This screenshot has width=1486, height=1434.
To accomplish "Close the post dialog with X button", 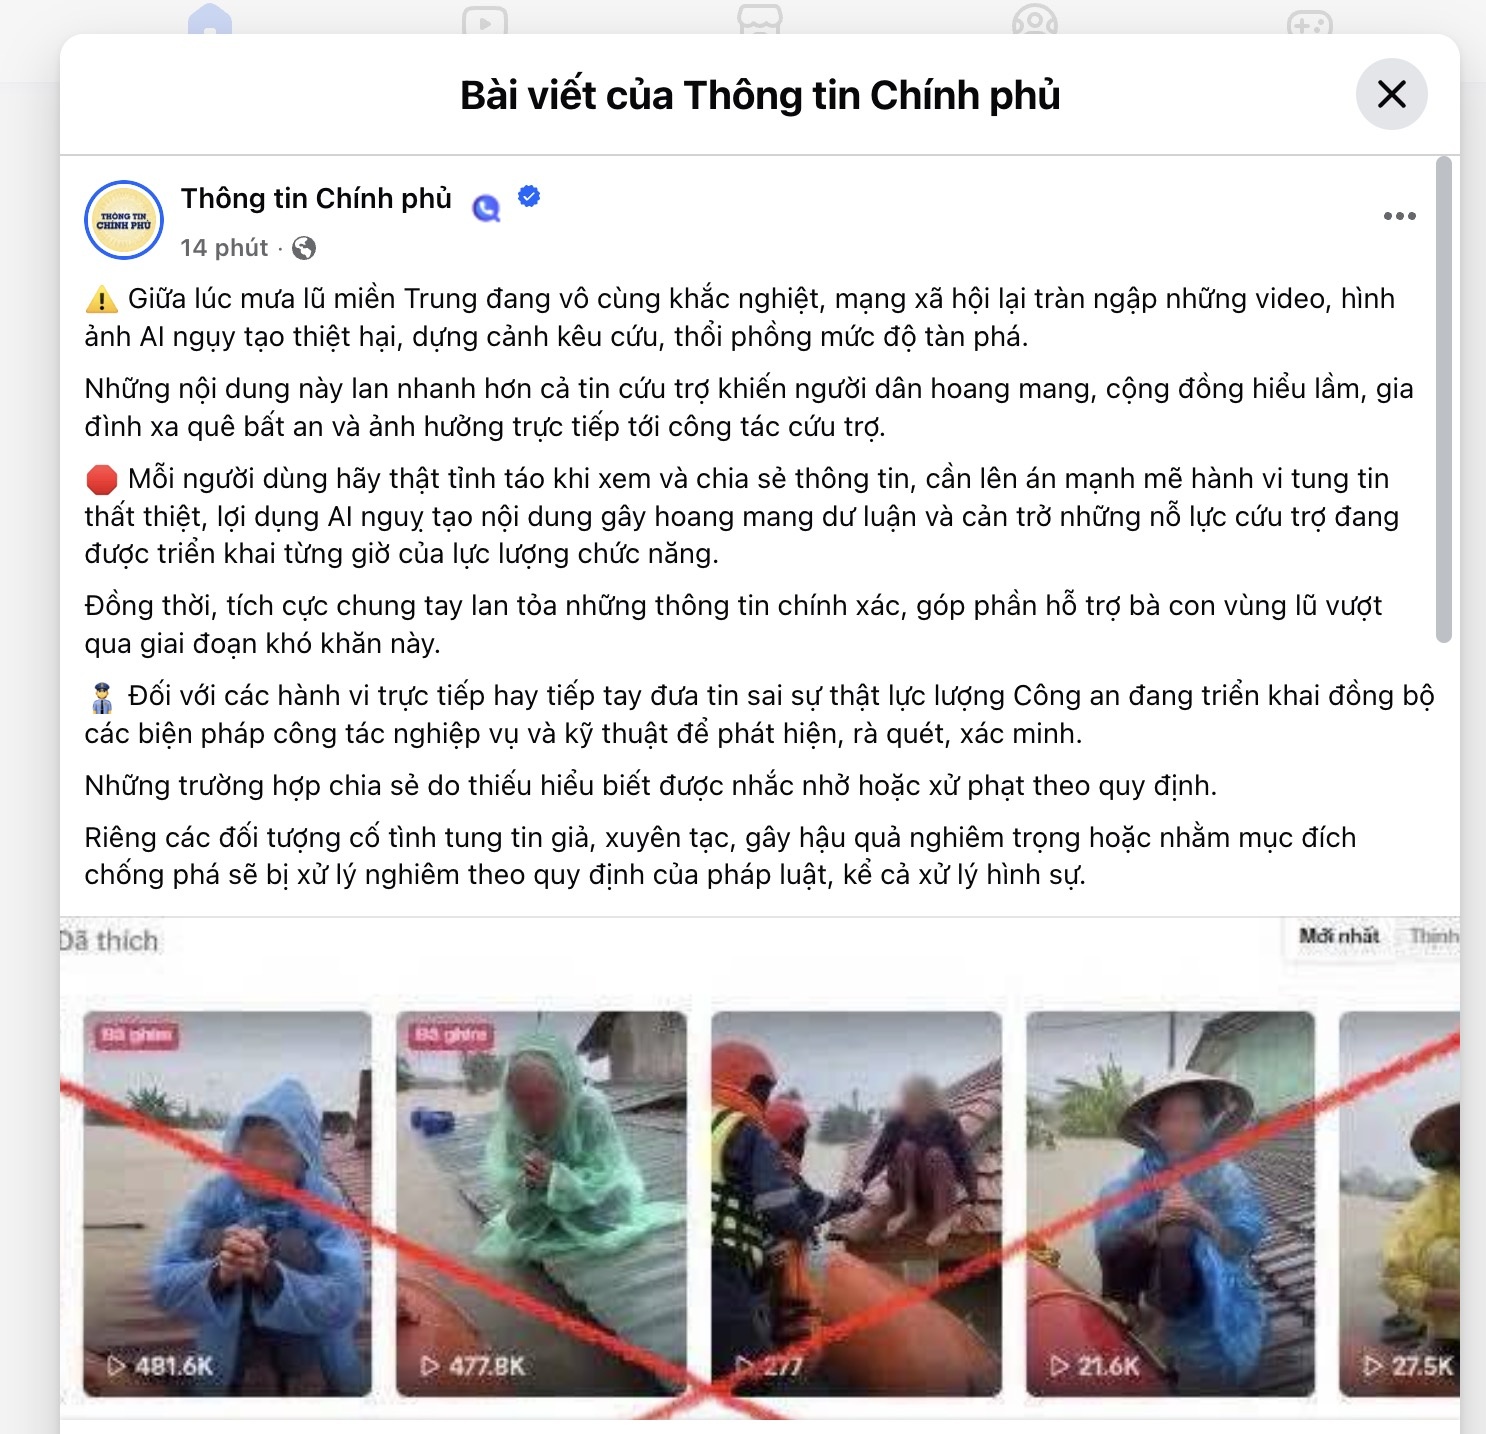I will click(1391, 95).
